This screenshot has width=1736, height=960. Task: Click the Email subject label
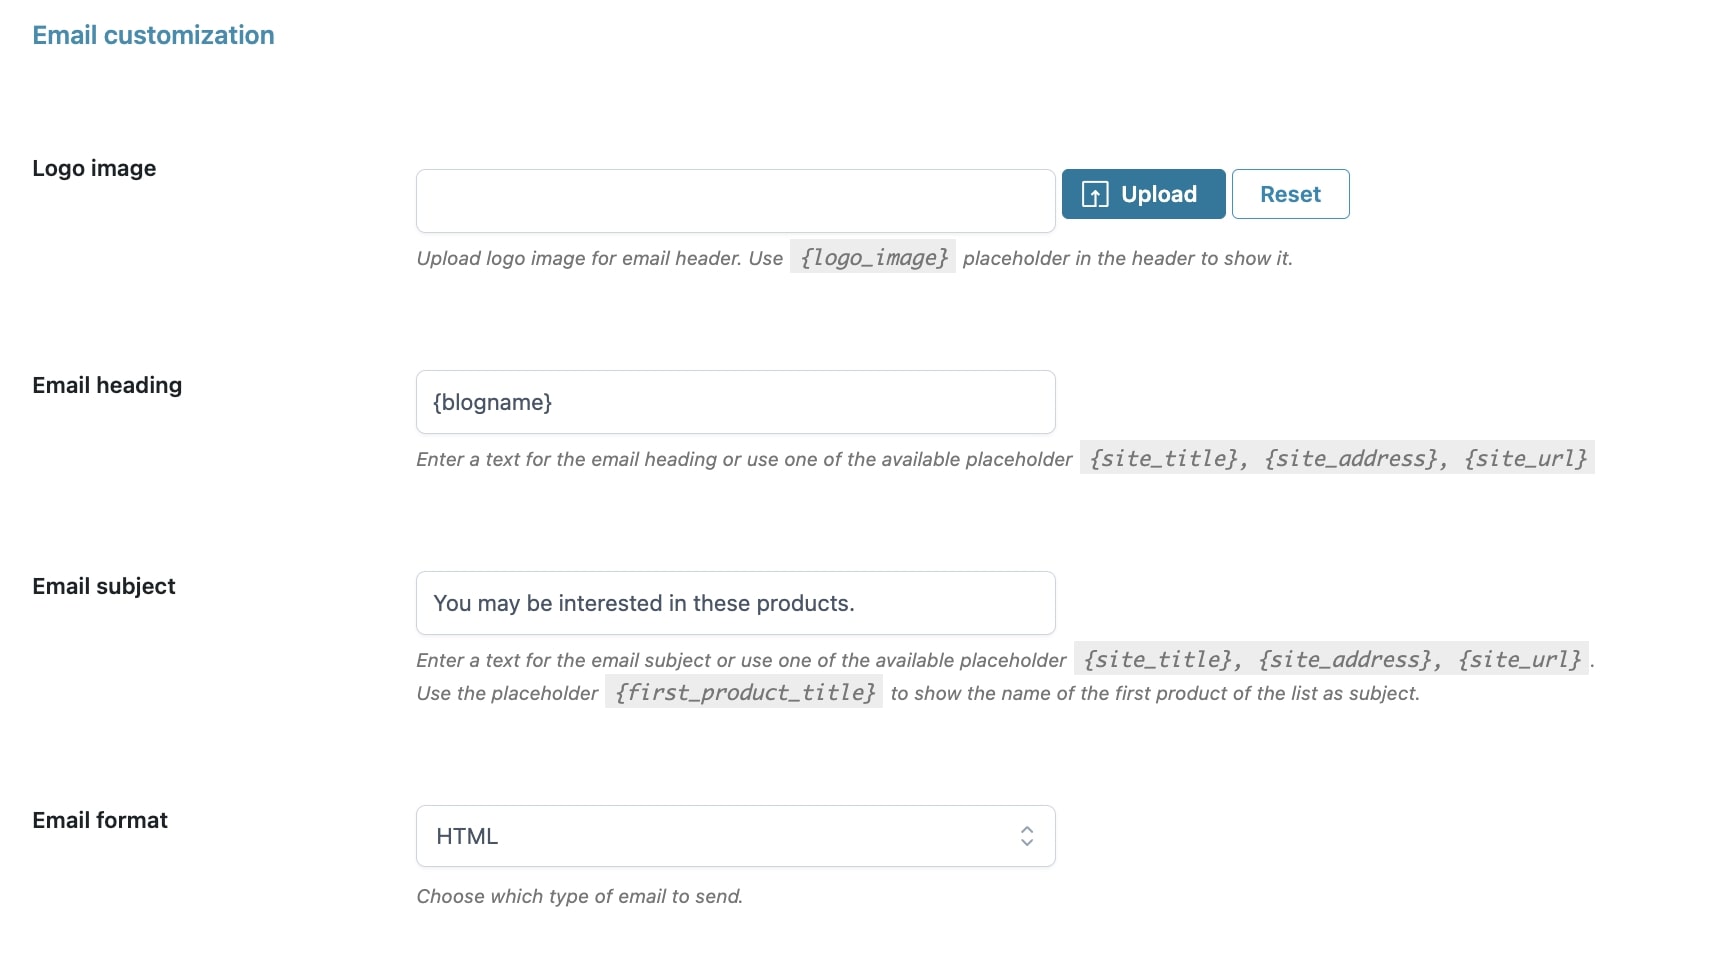click(x=104, y=586)
